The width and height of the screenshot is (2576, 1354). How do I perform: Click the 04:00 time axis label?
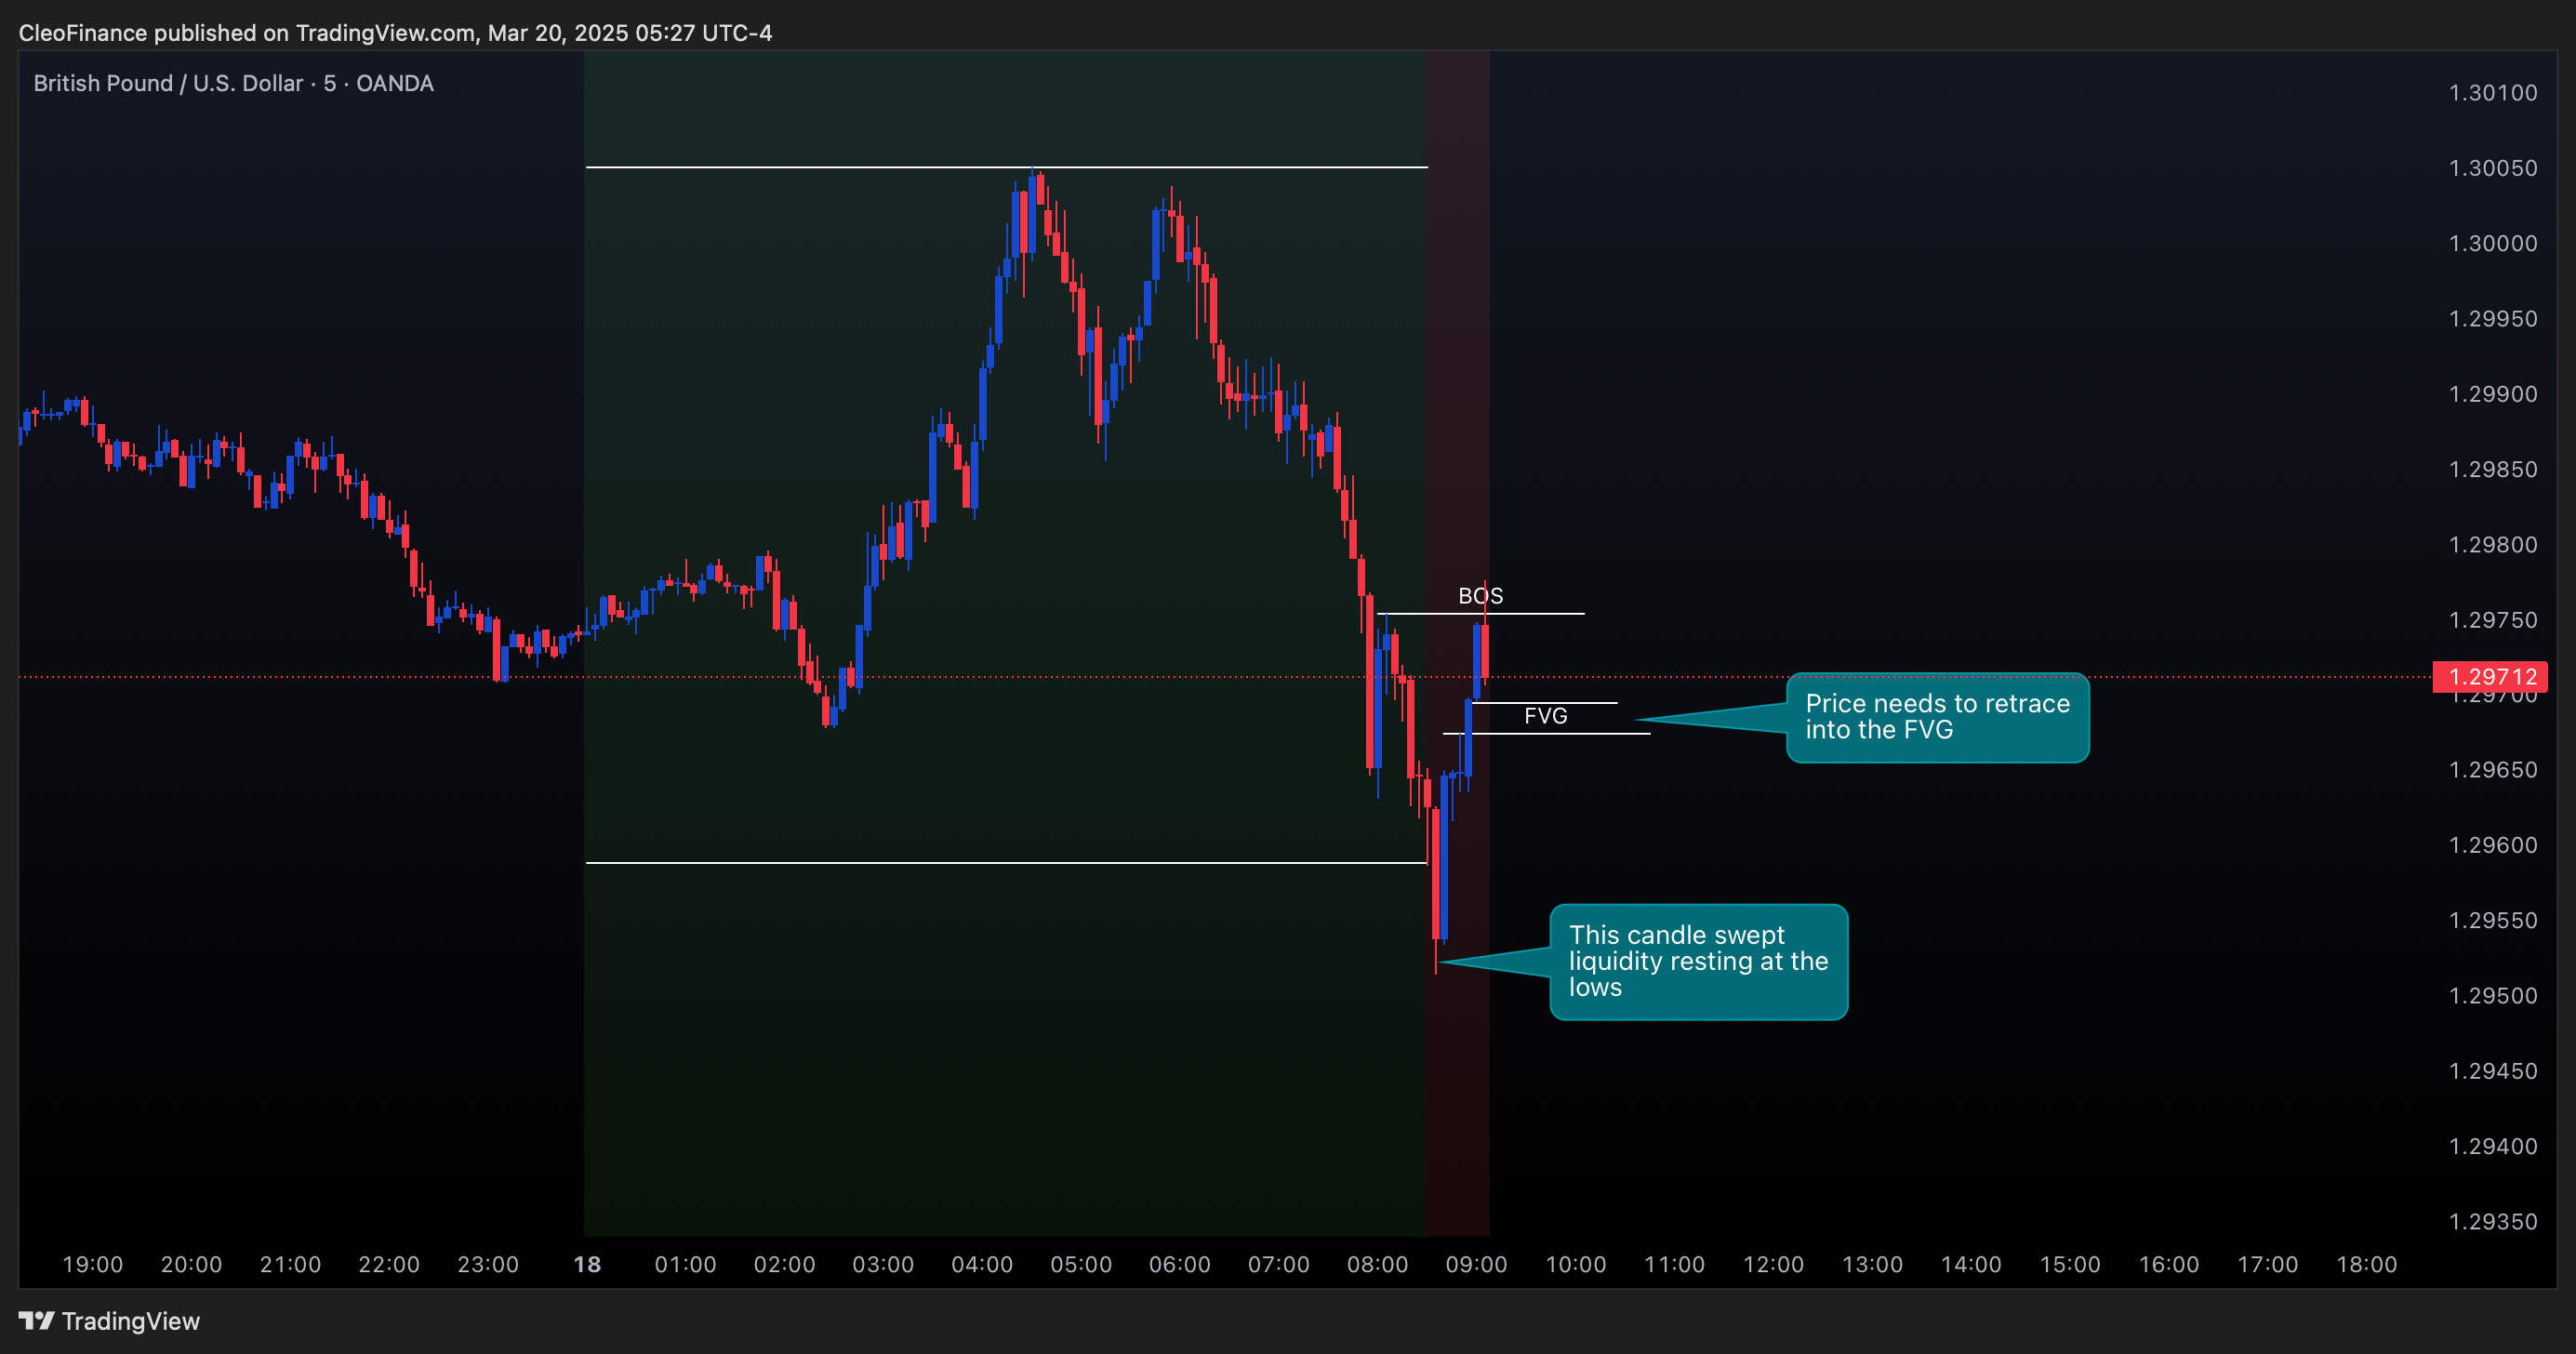coord(982,1264)
